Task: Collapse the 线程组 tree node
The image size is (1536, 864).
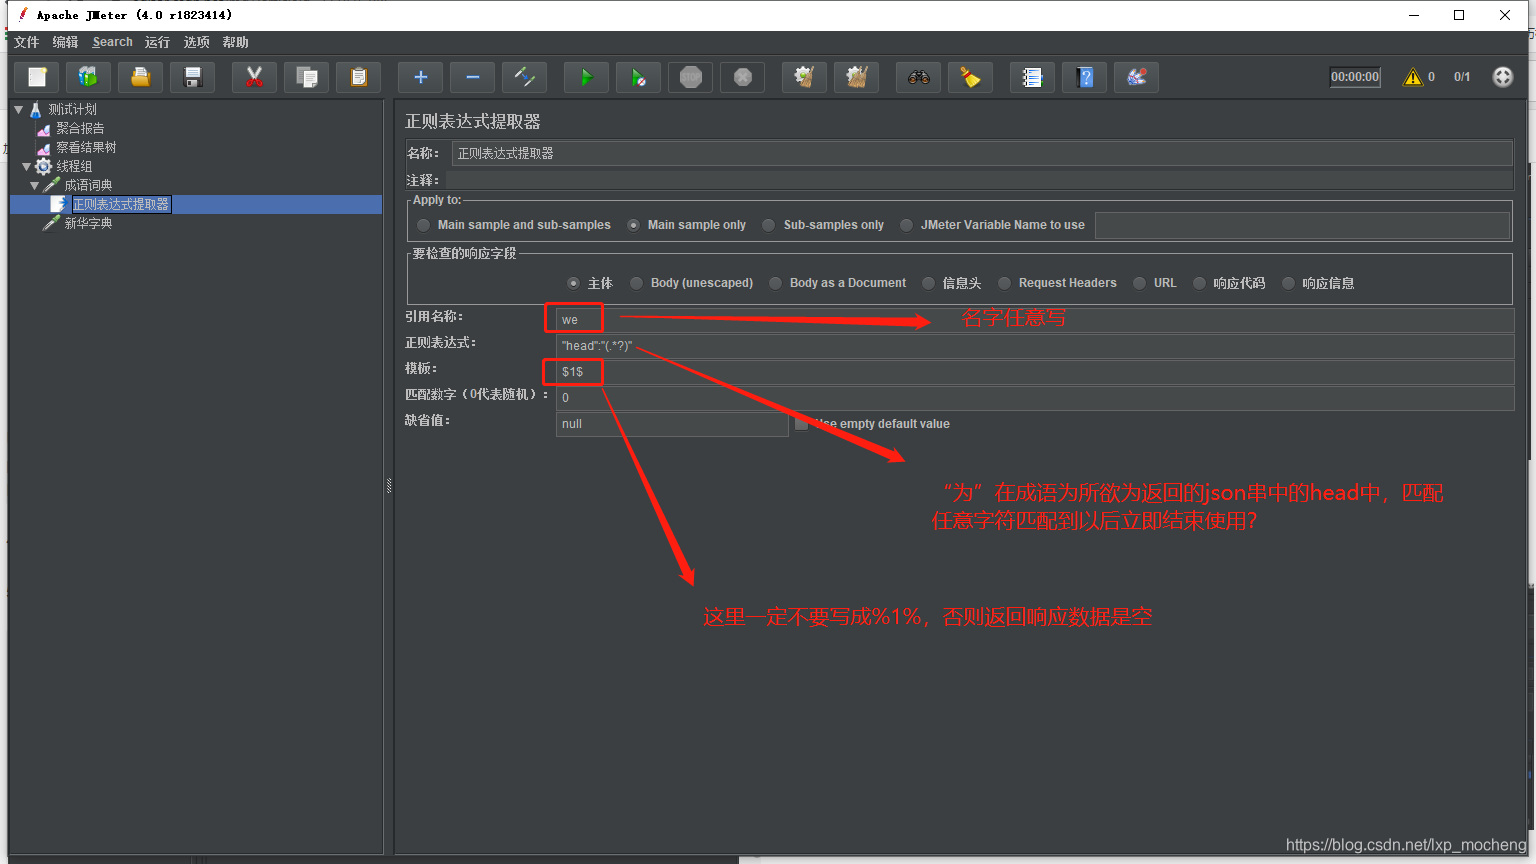Action: coord(27,166)
